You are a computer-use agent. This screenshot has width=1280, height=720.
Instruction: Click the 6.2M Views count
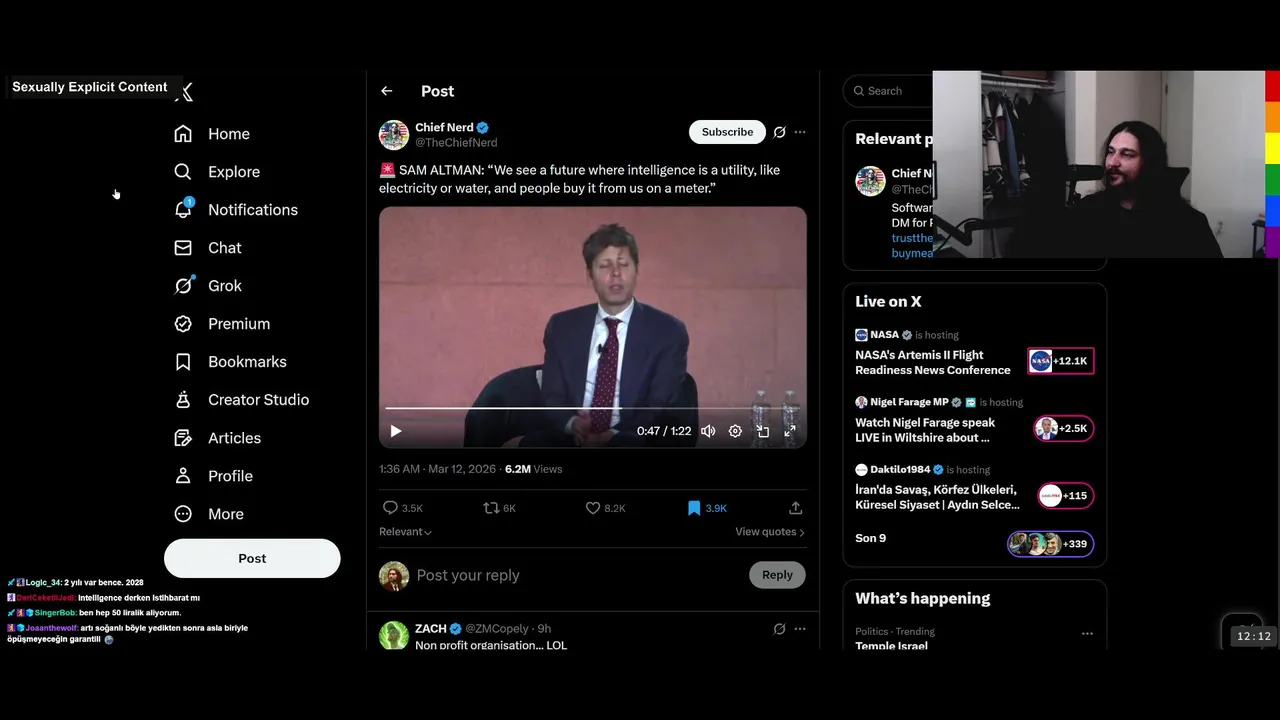pyautogui.click(x=534, y=469)
